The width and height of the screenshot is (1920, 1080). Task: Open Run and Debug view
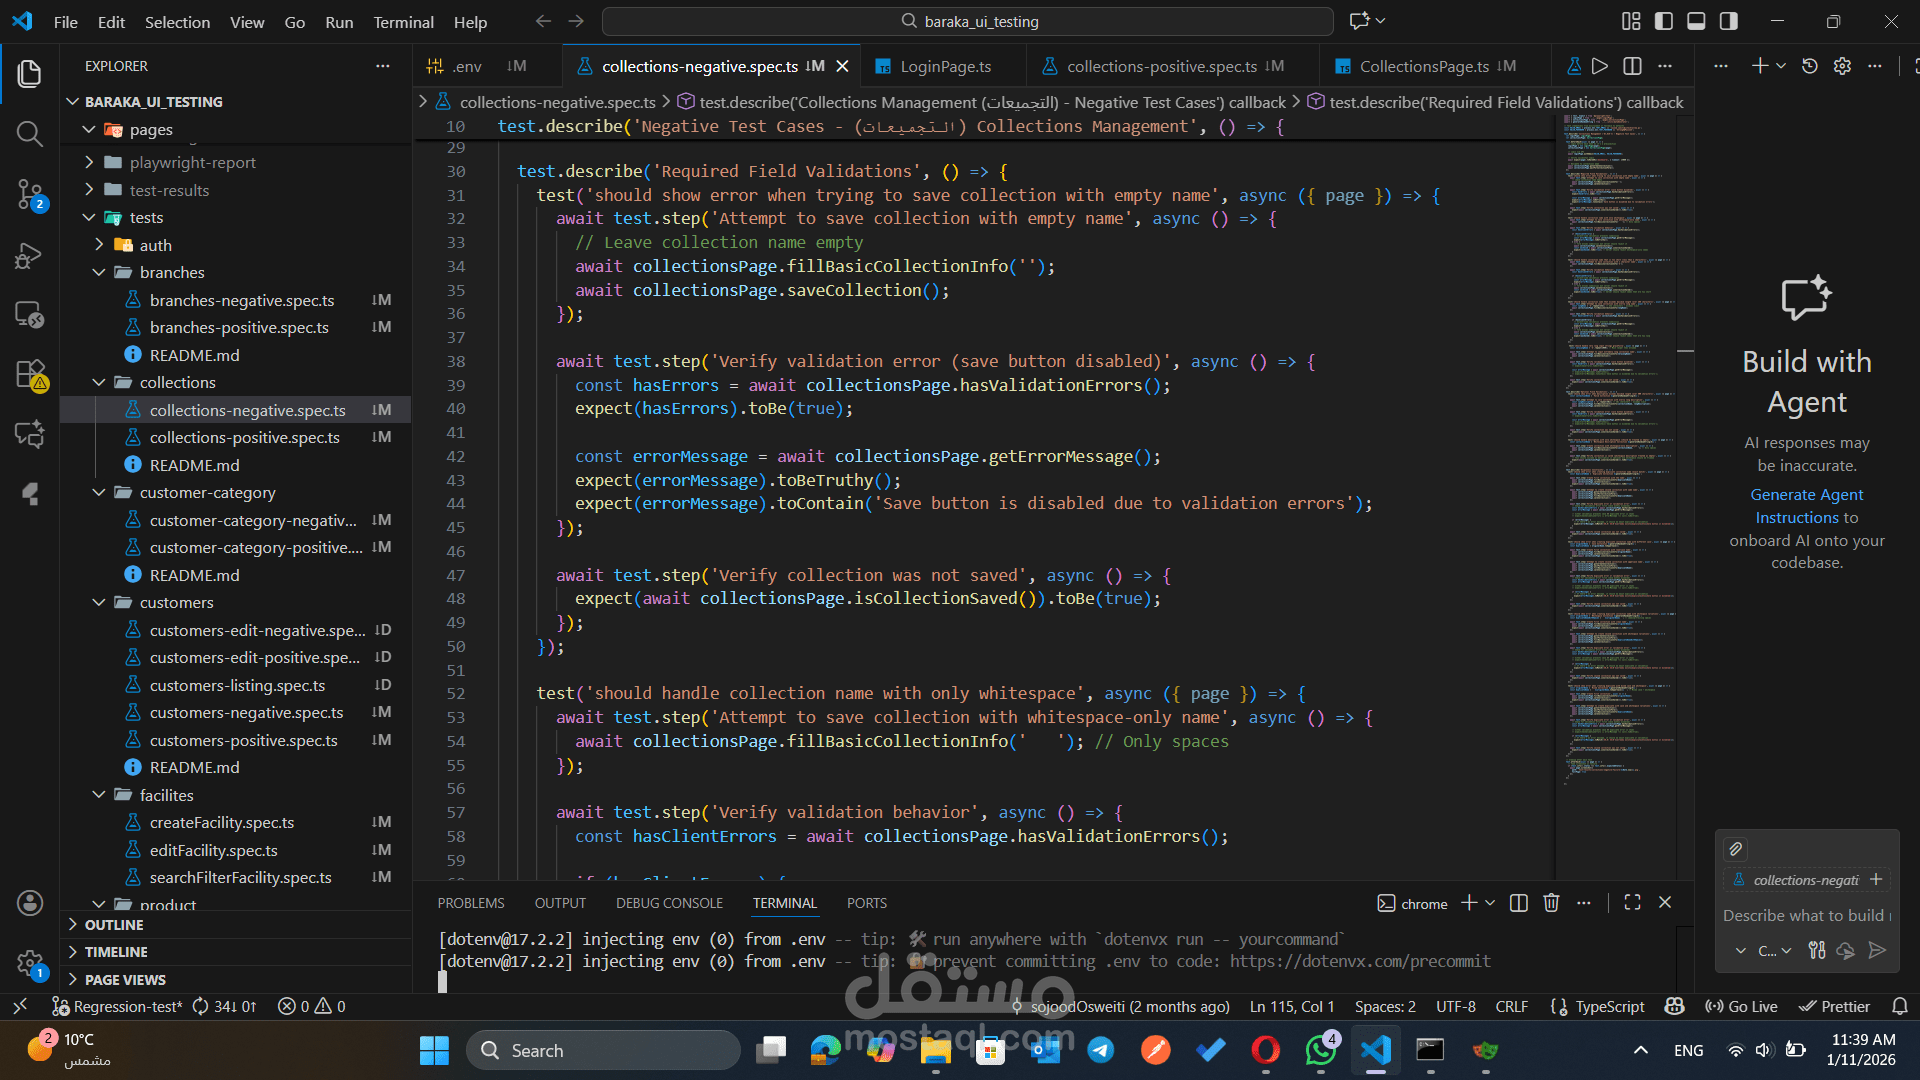(x=29, y=256)
